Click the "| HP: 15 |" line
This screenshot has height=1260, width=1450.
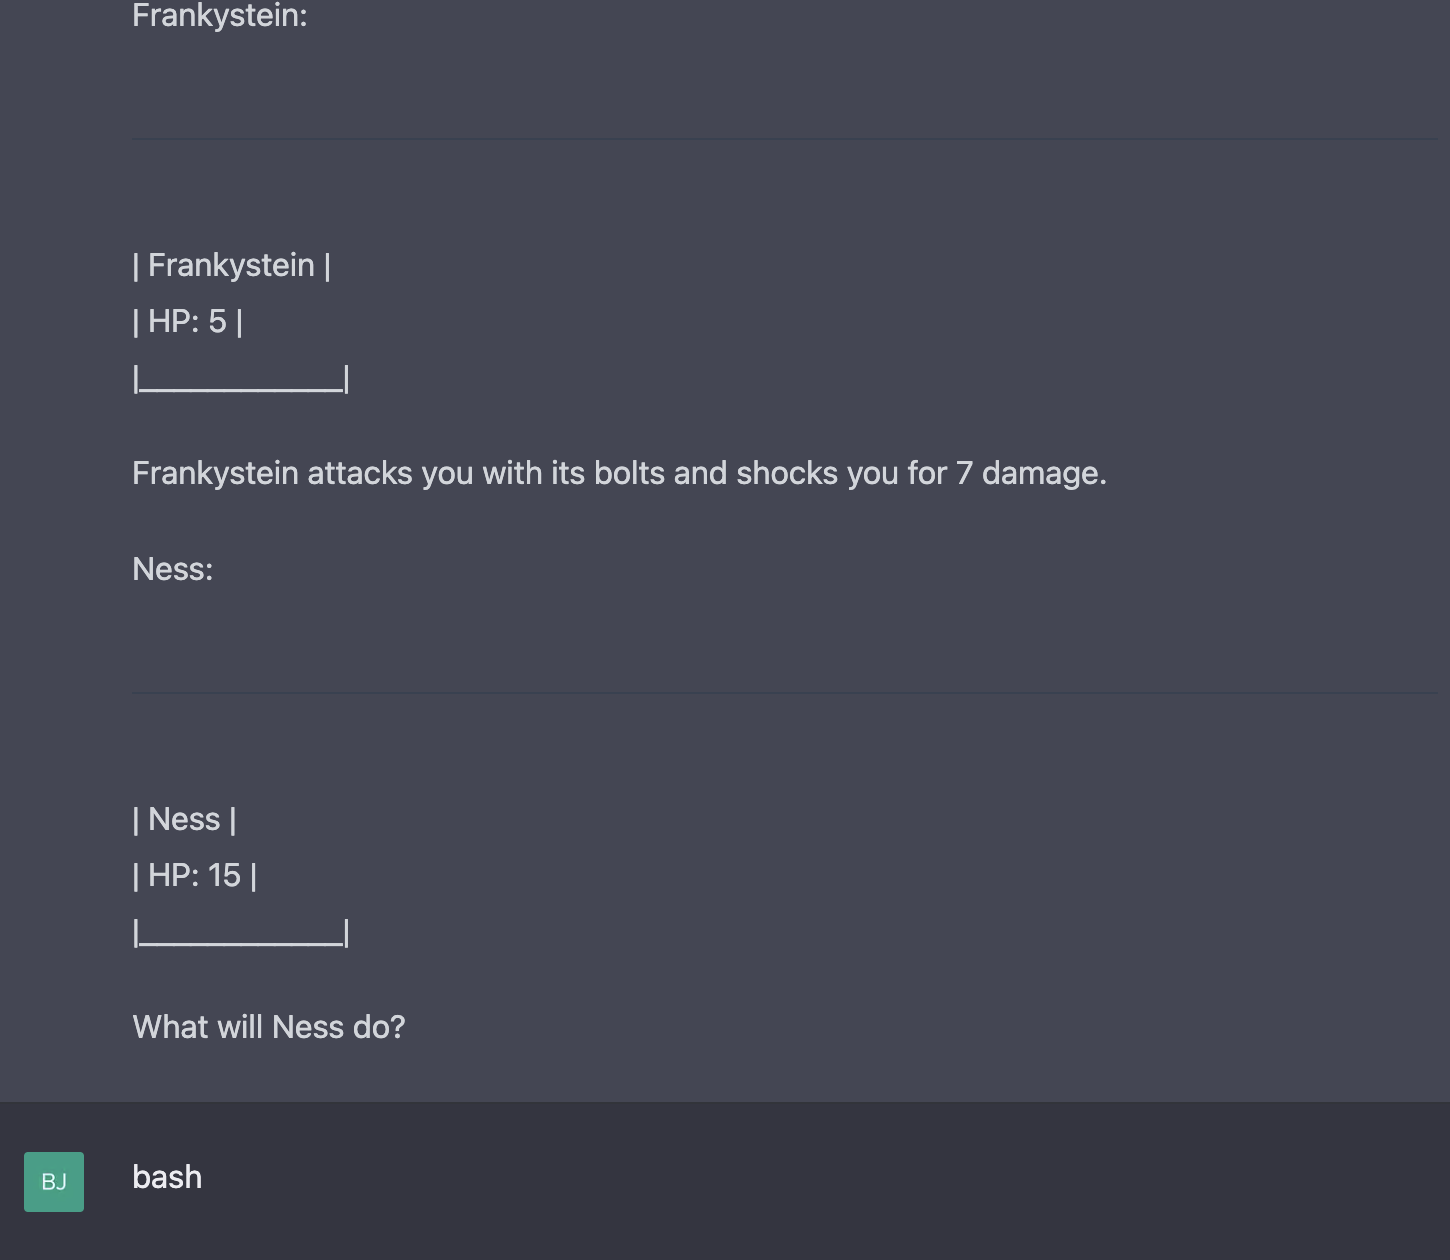[195, 875]
